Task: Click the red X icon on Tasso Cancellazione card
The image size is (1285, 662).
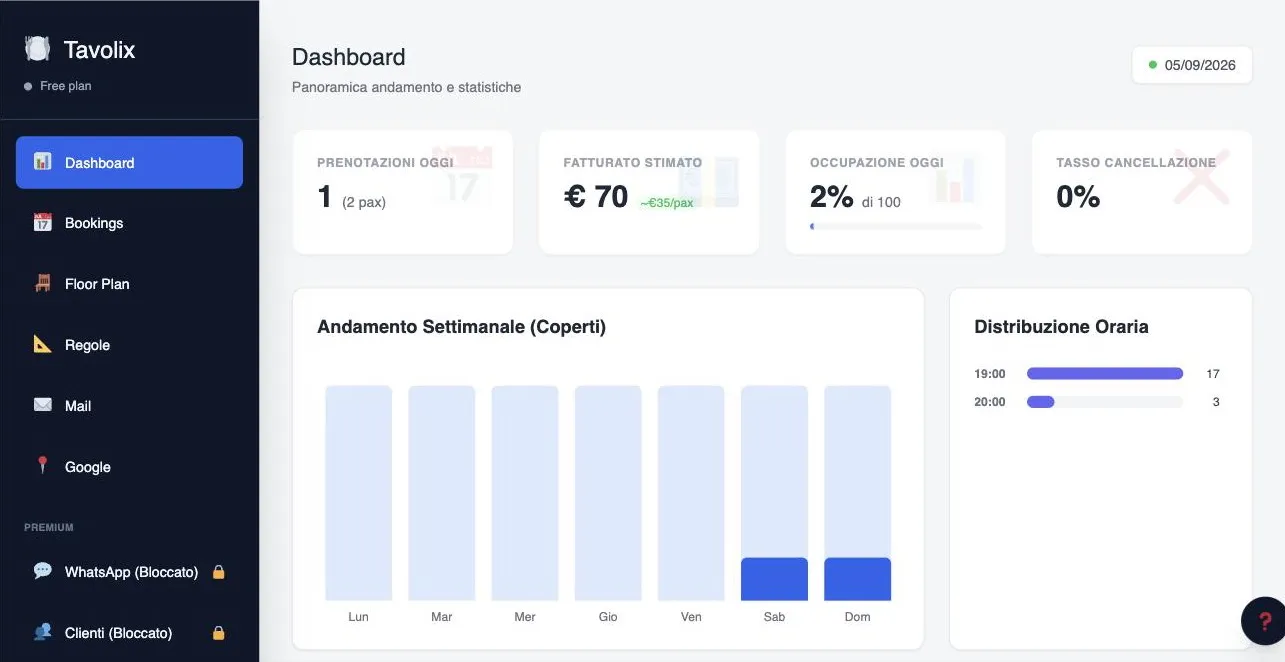Action: tap(1201, 177)
